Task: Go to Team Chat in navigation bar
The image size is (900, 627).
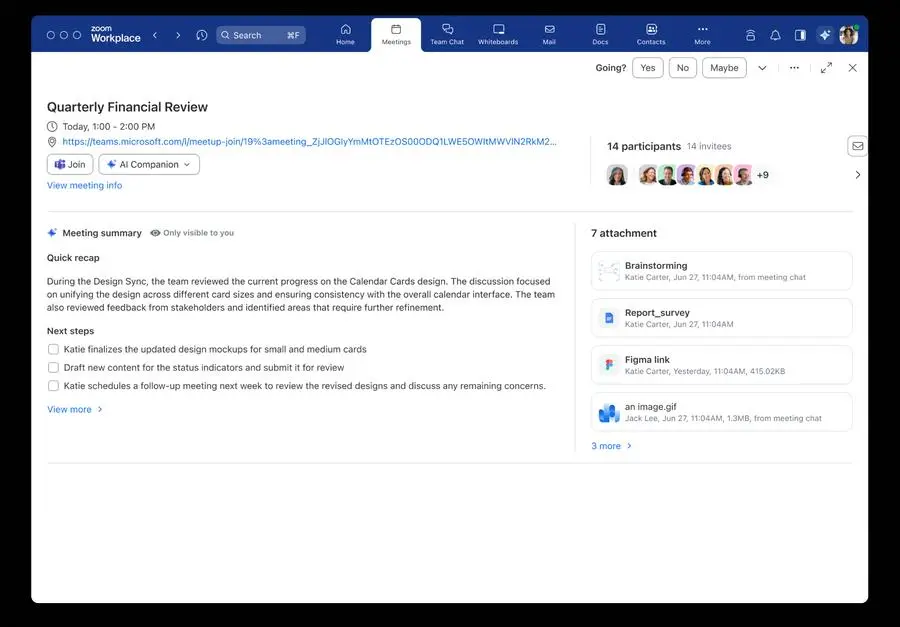Action: pyautogui.click(x=447, y=35)
